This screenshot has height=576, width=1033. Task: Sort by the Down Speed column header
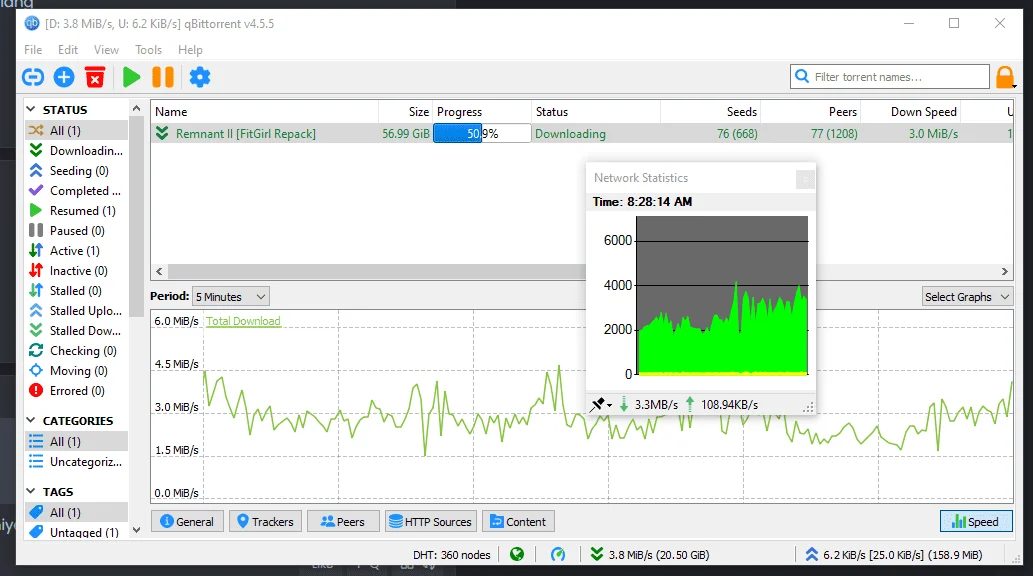(910, 111)
